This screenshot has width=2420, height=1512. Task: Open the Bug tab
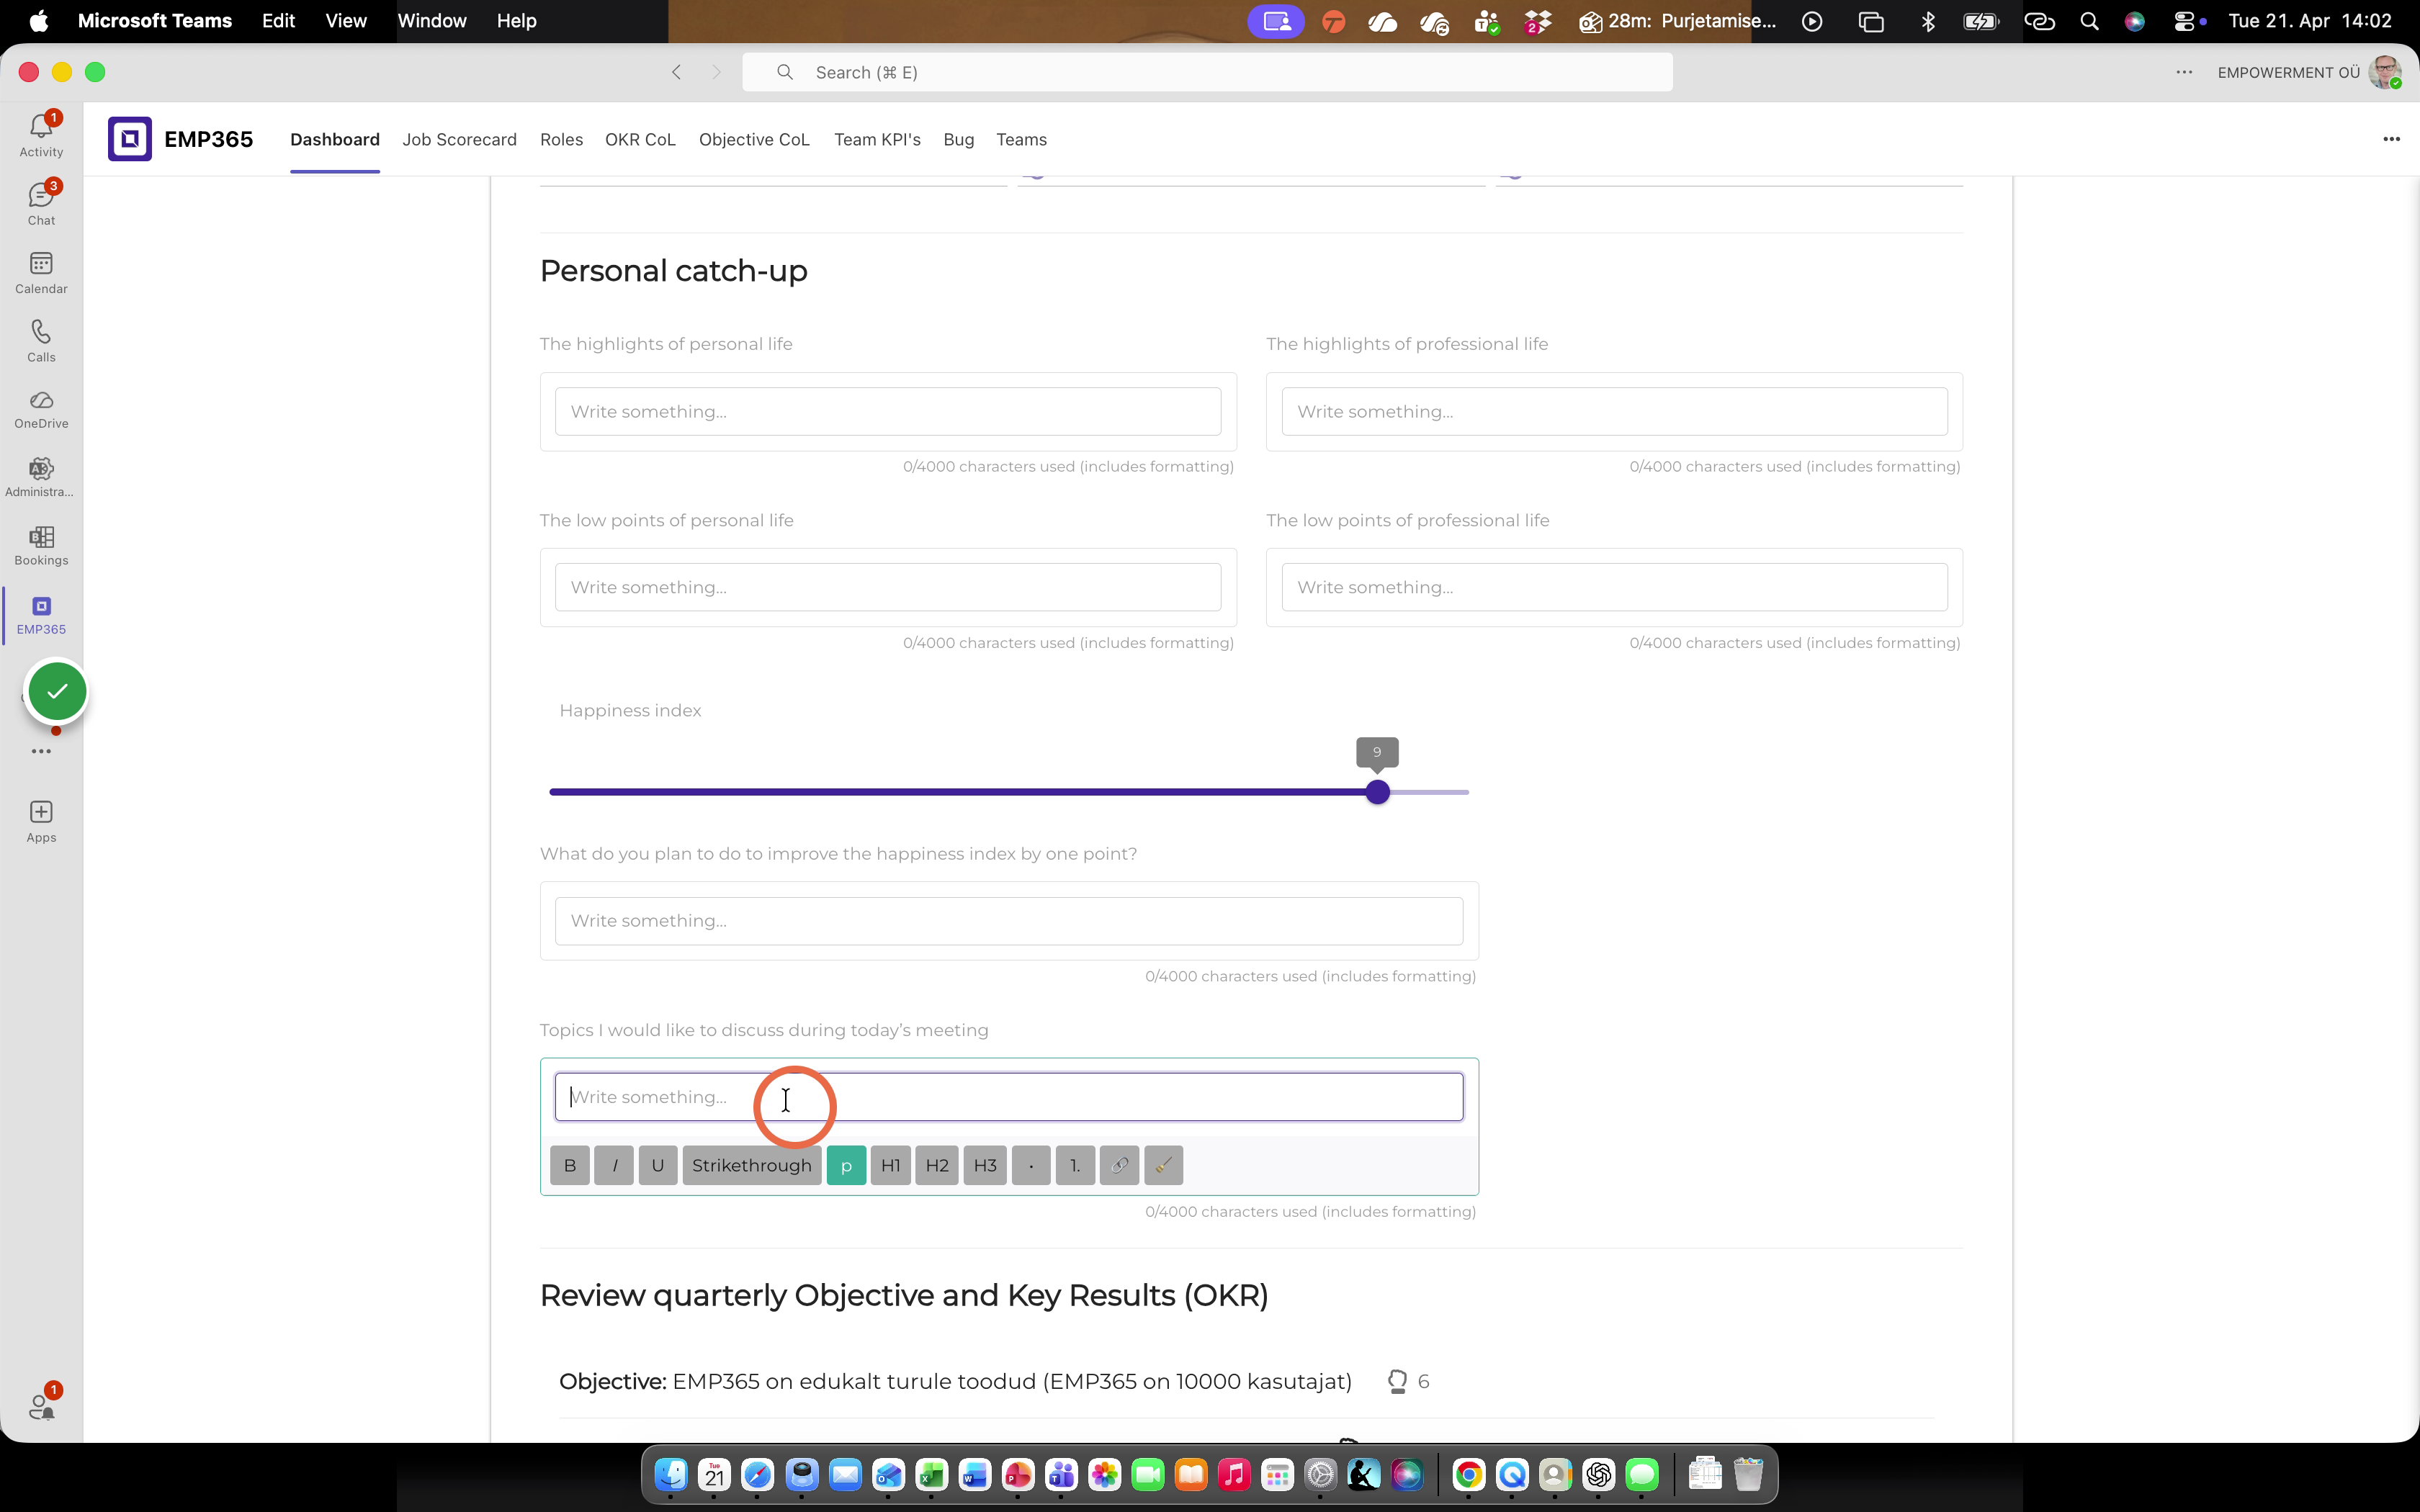pos(958,140)
